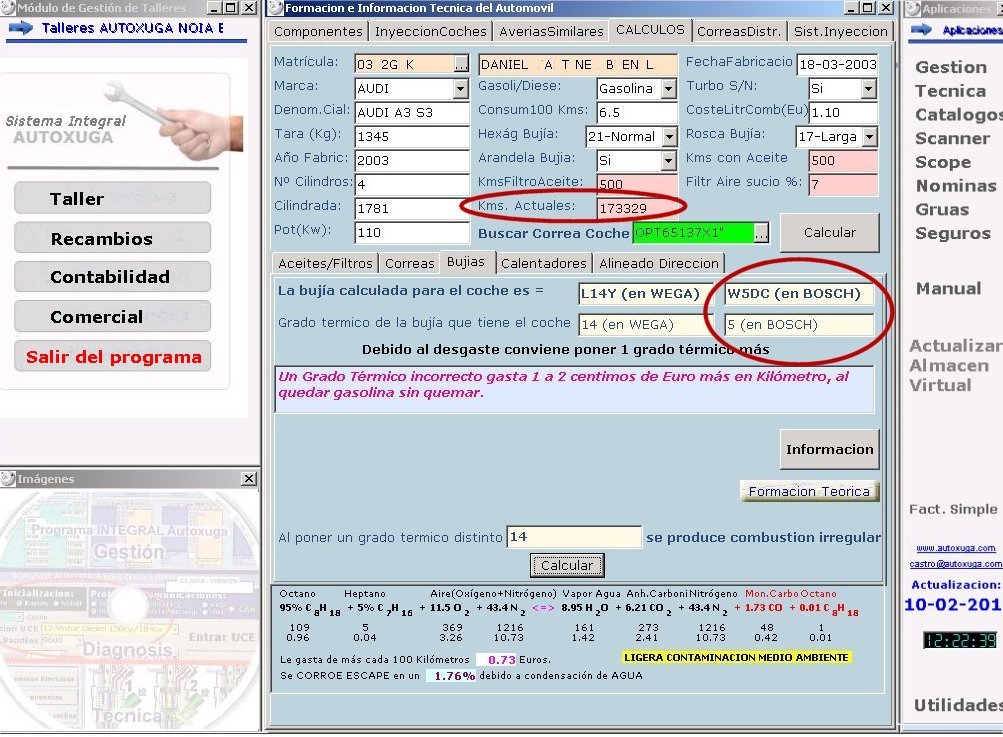Click the Tara (Kg) field
1003x737 pixels.
[x=412, y=136]
